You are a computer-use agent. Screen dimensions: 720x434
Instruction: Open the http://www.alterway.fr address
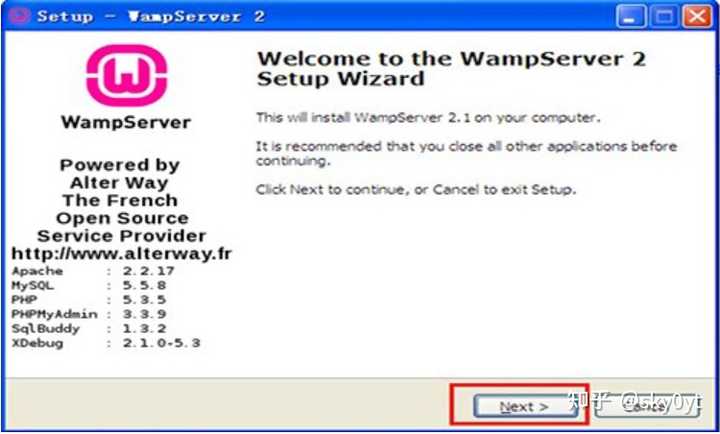[122, 254]
